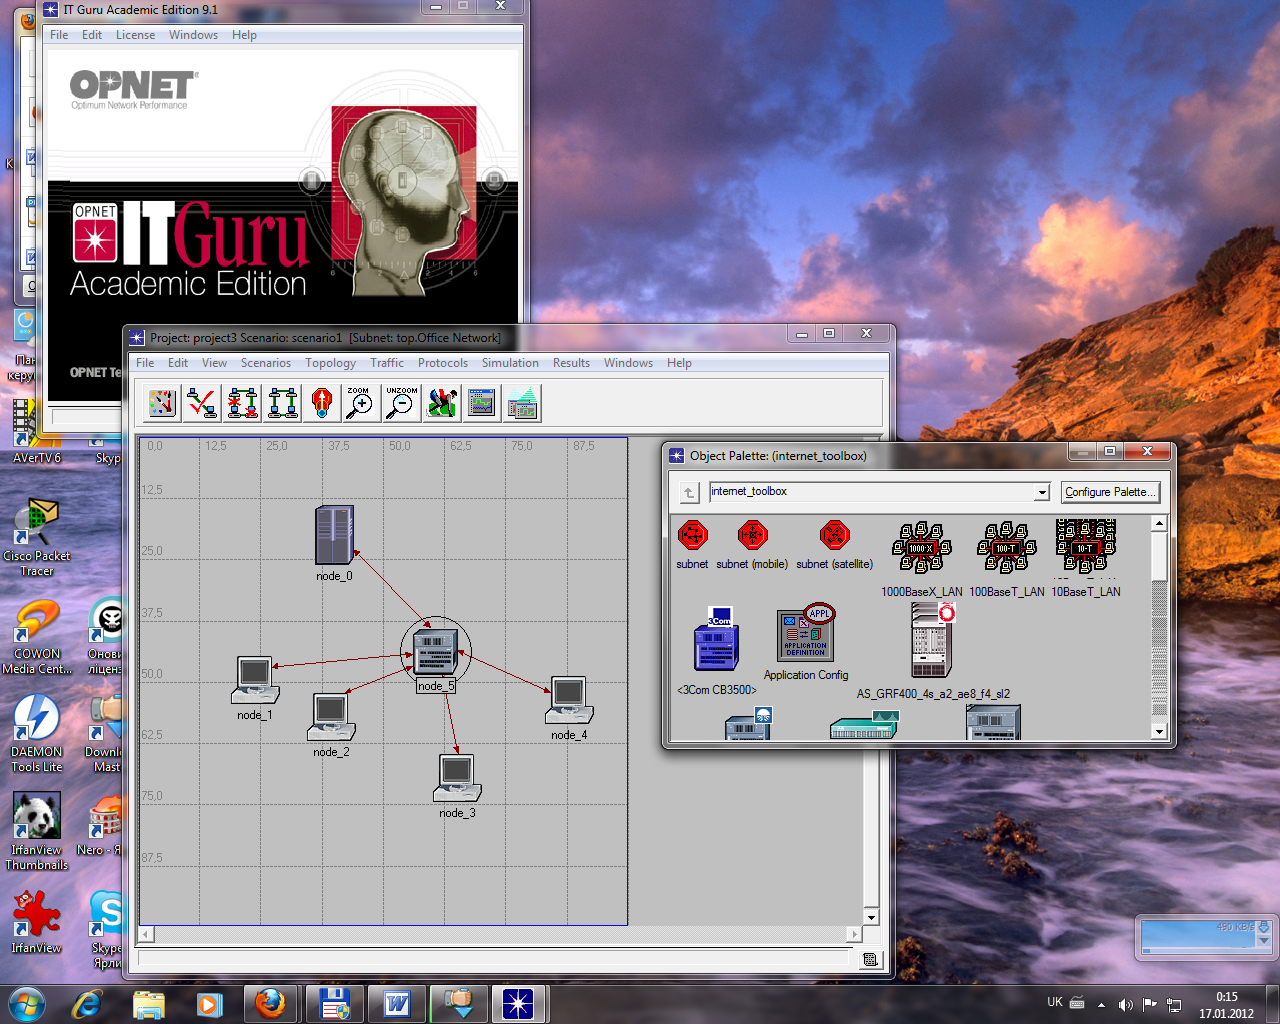Click Object Palette scroll down arrow
This screenshot has width=1280, height=1024.
[1159, 731]
